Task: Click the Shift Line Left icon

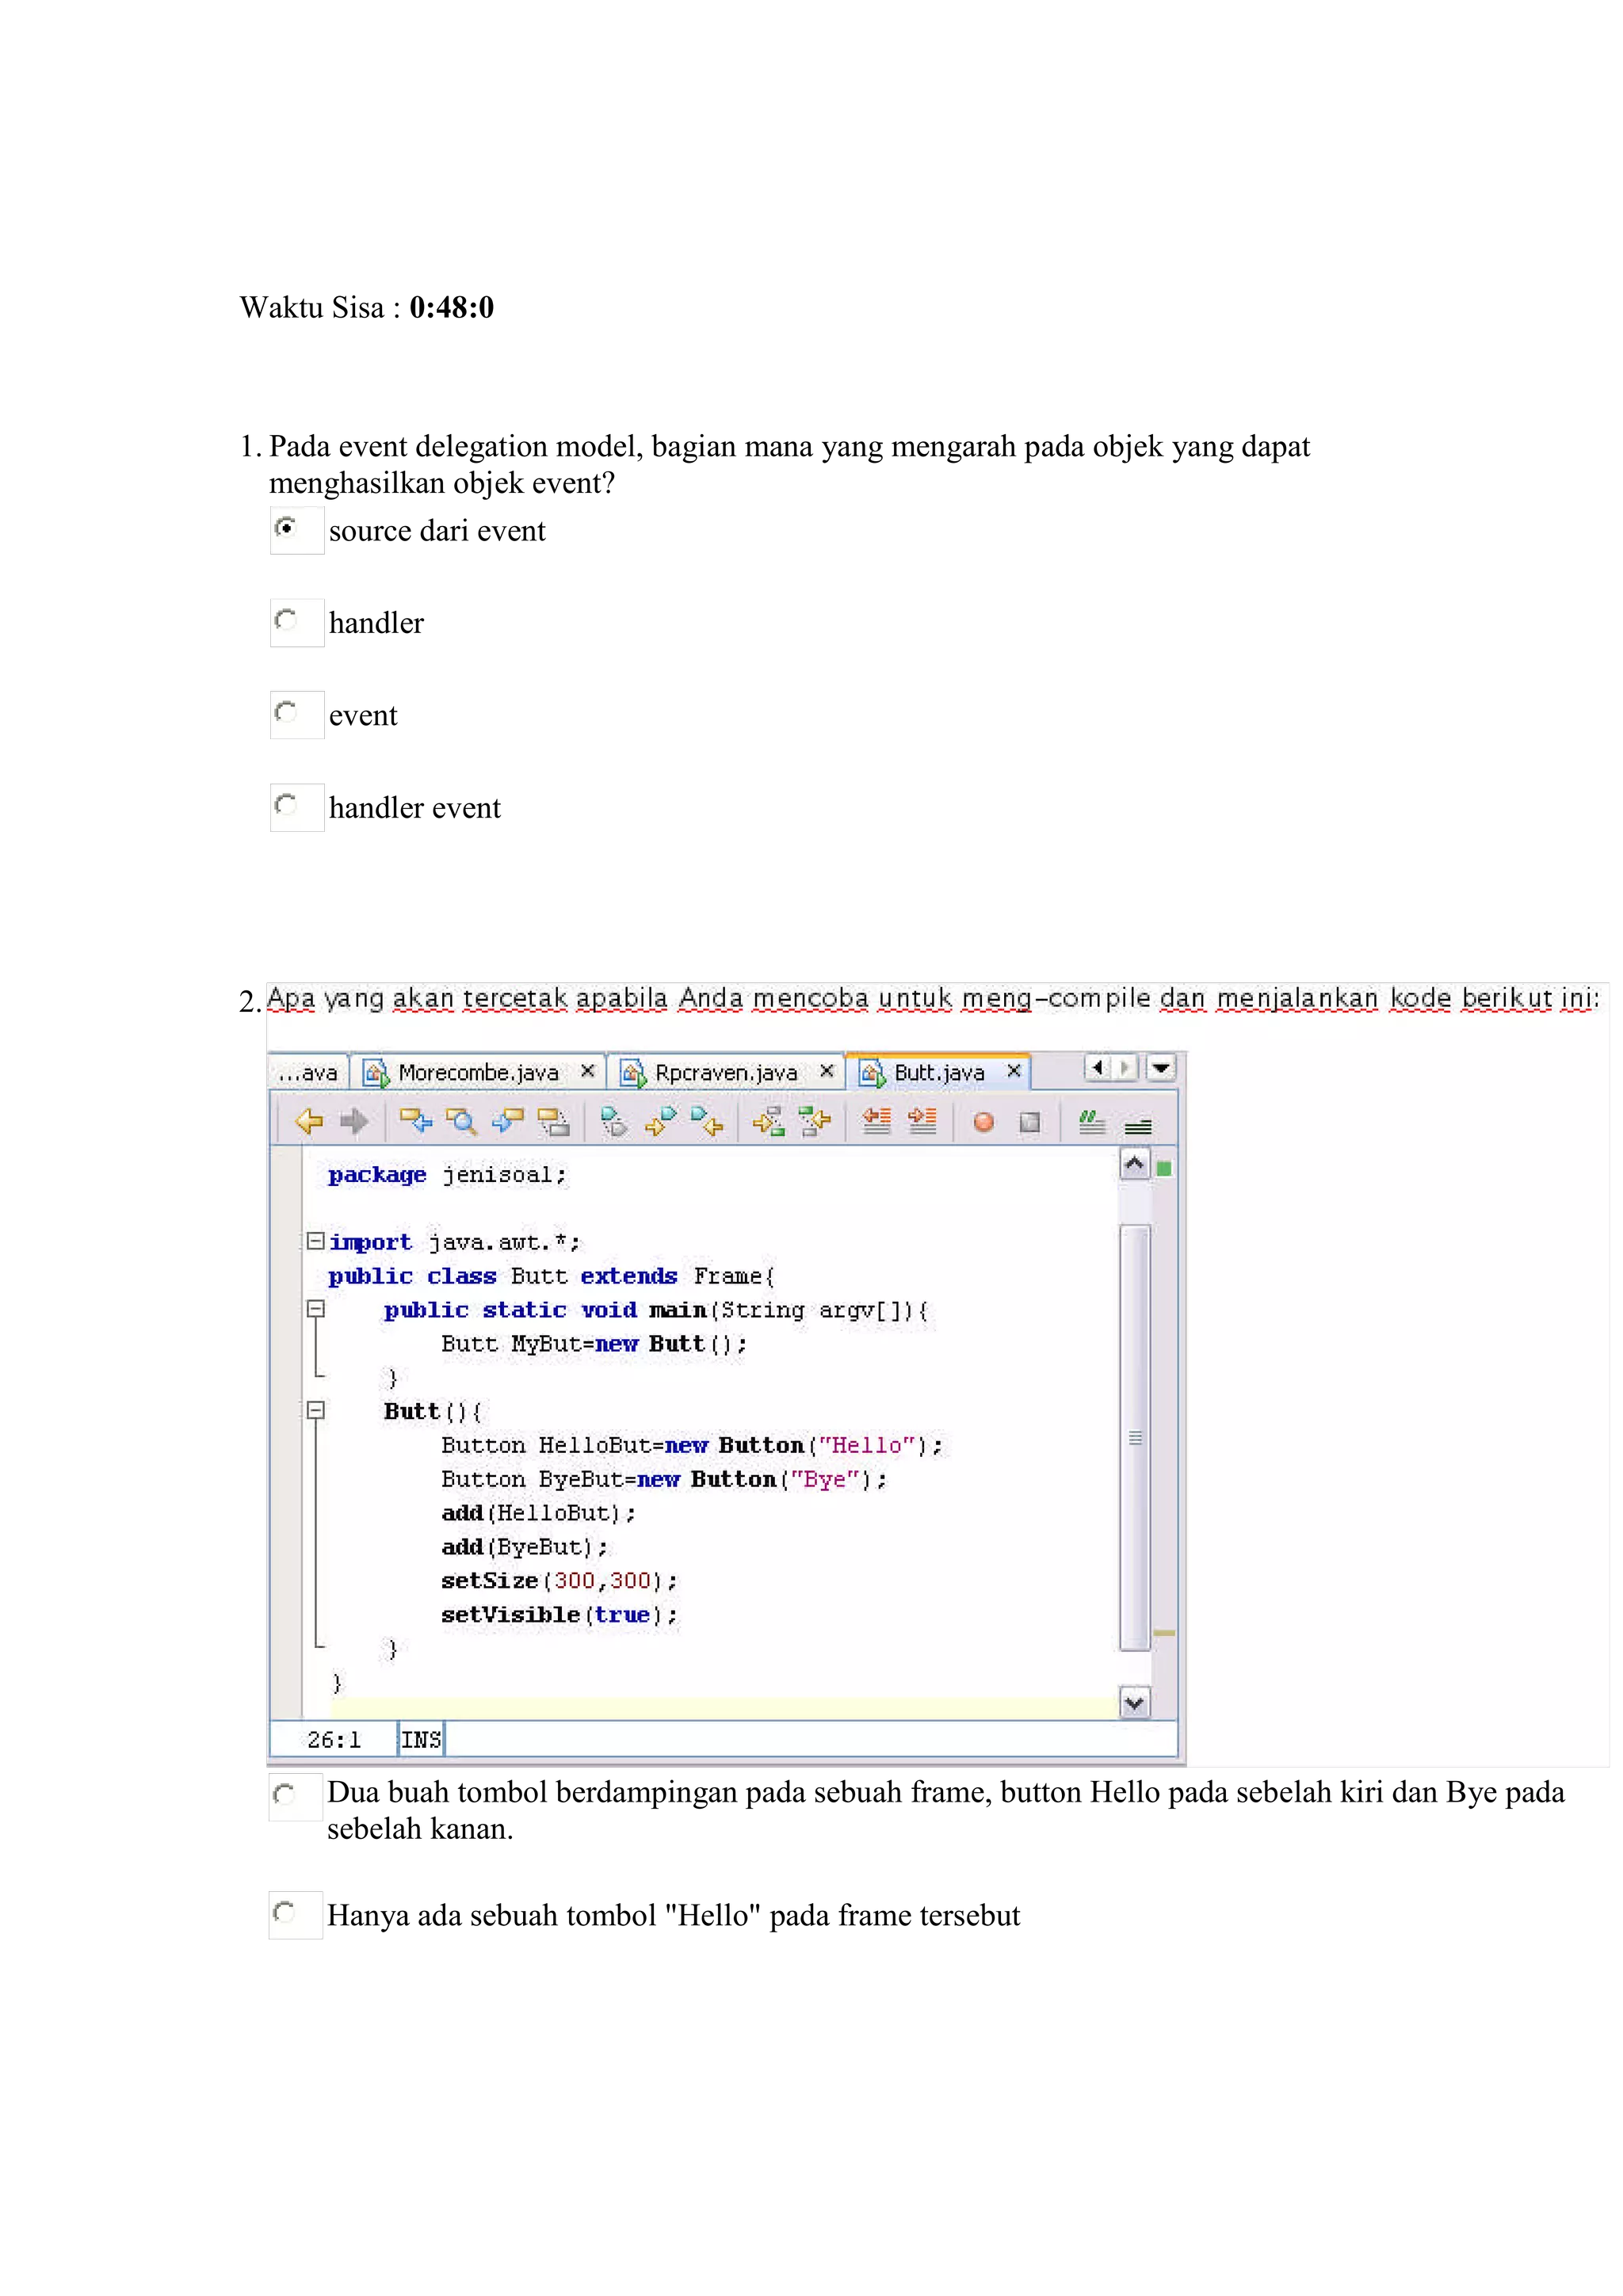Action: coord(876,1121)
